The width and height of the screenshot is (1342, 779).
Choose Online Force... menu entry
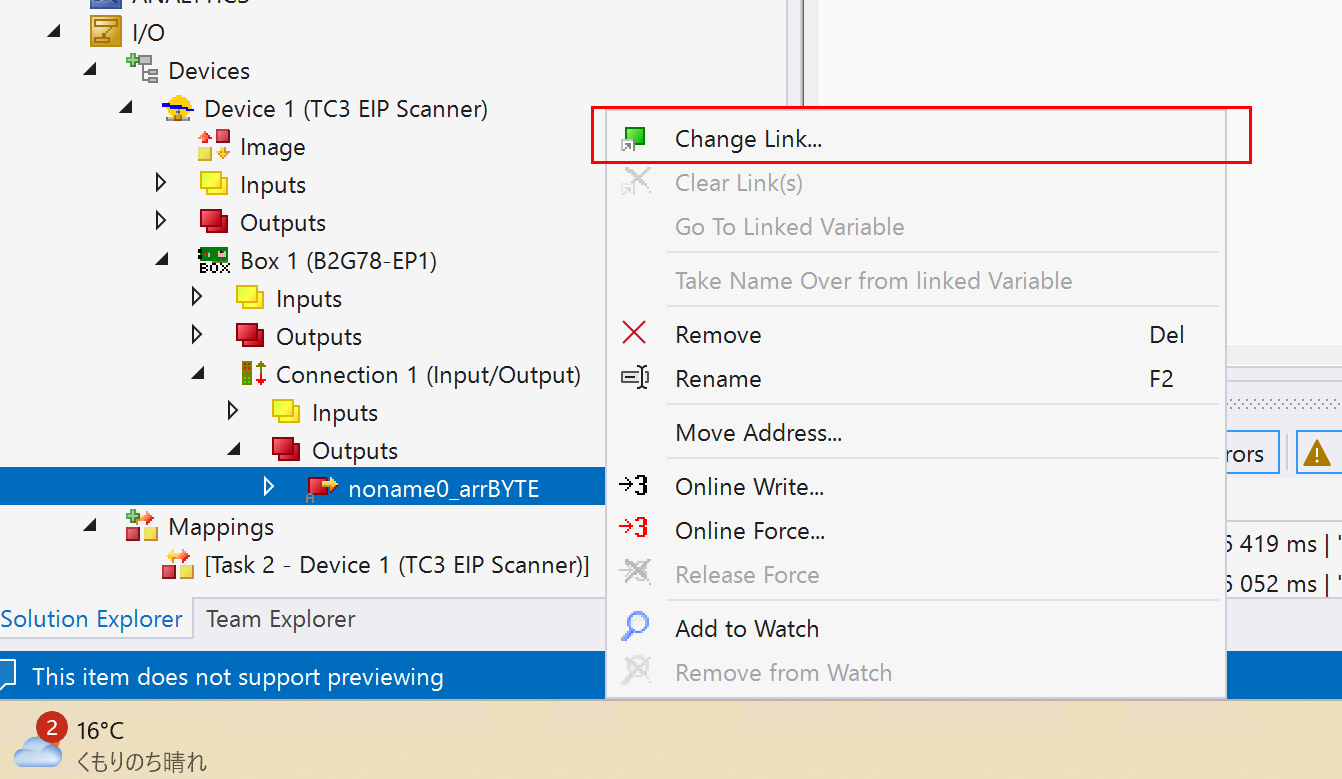pyautogui.click(x=750, y=531)
